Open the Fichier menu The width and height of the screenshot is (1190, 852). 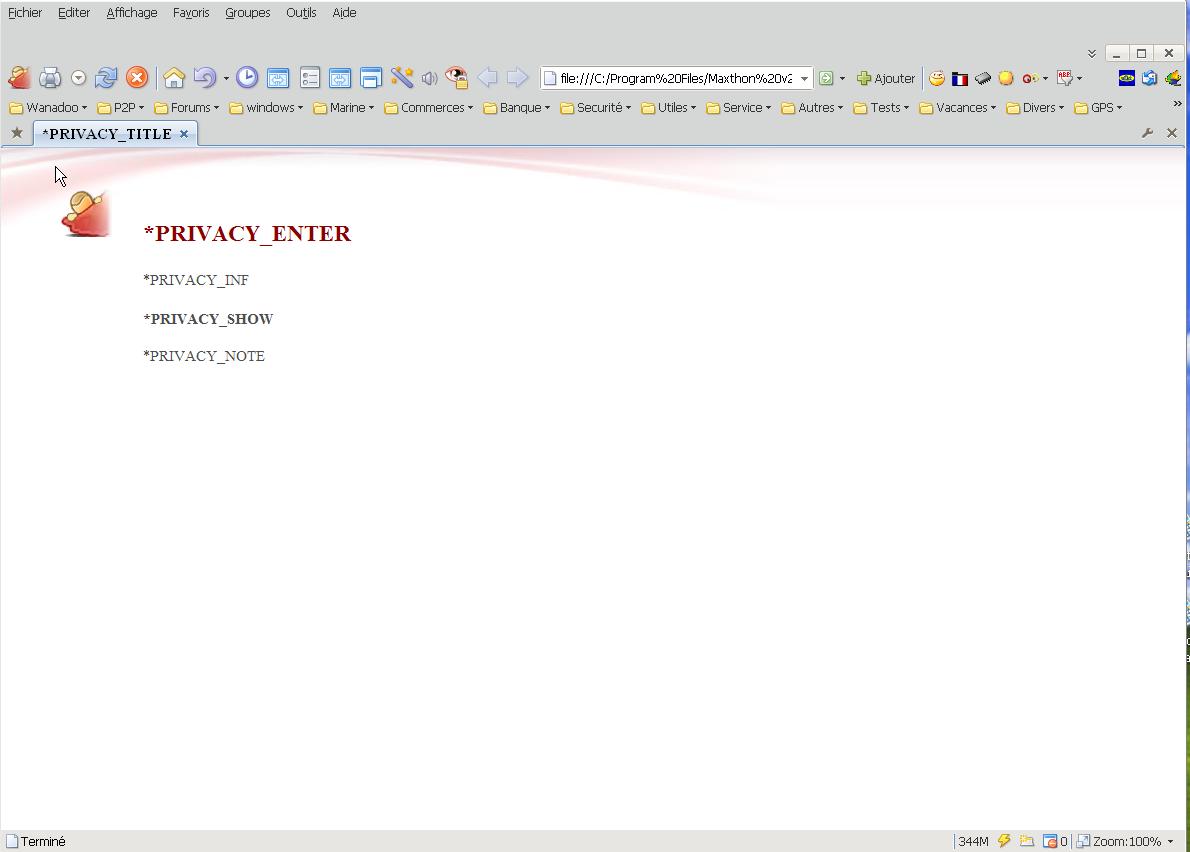tap(25, 13)
